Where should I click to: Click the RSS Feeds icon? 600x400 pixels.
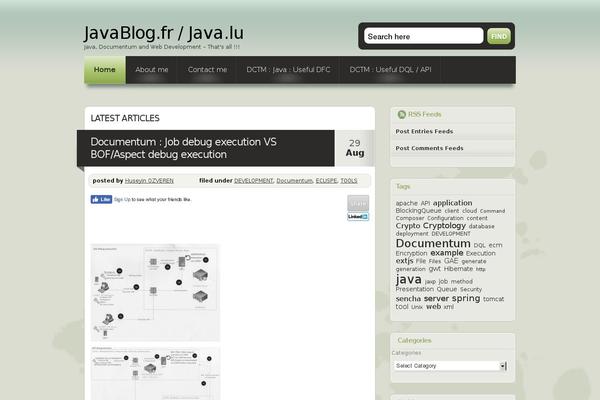[x=401, y=114]
